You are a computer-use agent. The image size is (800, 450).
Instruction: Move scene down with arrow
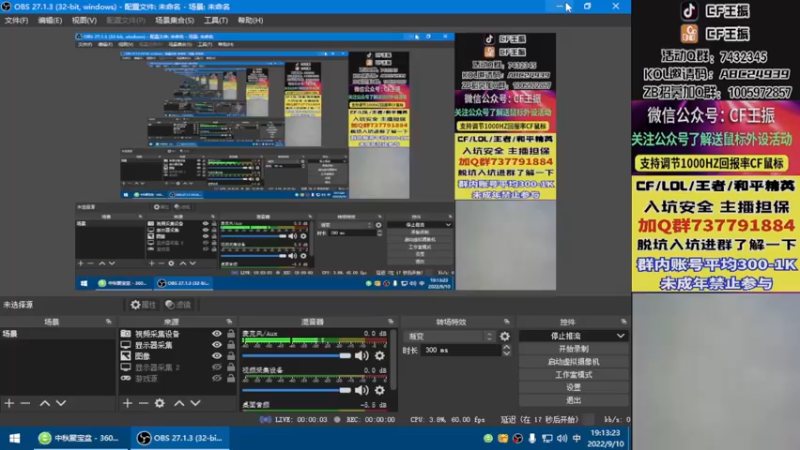coord(61,403)
